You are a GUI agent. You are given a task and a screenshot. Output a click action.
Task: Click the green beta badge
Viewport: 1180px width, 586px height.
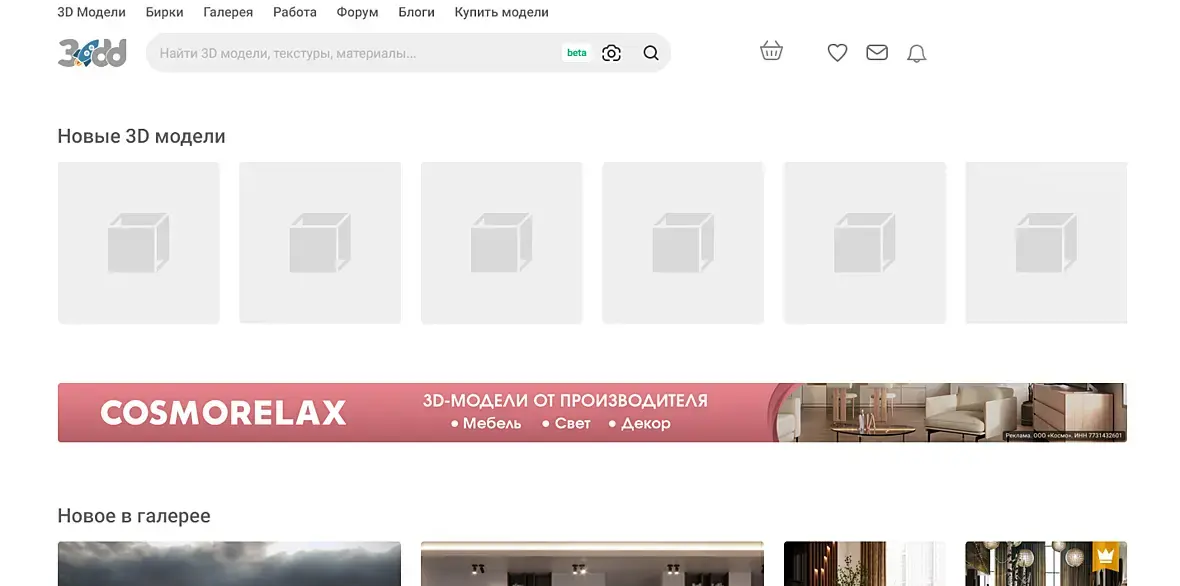pyautogui.click(x=576, y=53)
